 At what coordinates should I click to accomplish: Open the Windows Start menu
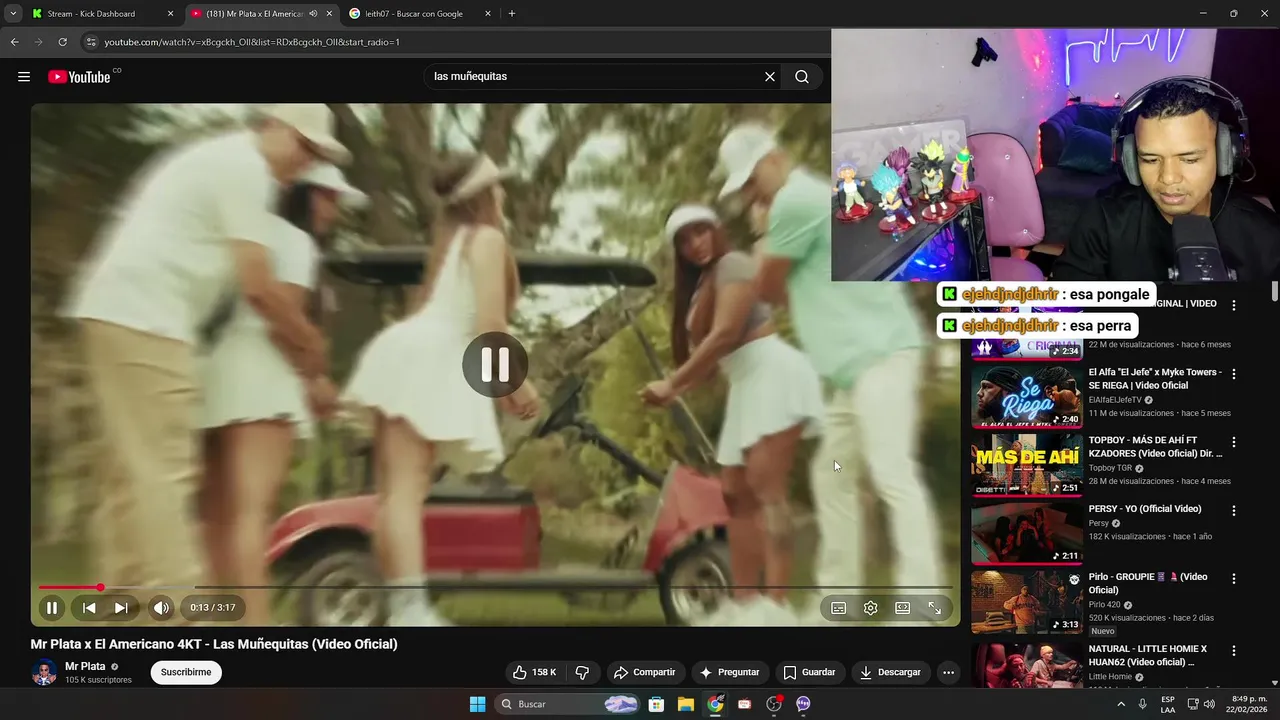(x=477, y=704)
